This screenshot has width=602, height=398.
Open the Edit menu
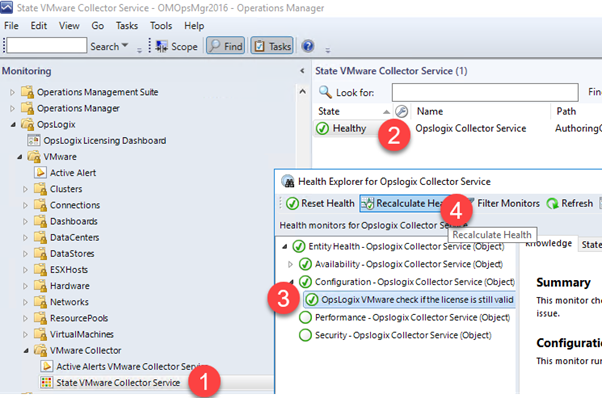click(x=39, y=26)
